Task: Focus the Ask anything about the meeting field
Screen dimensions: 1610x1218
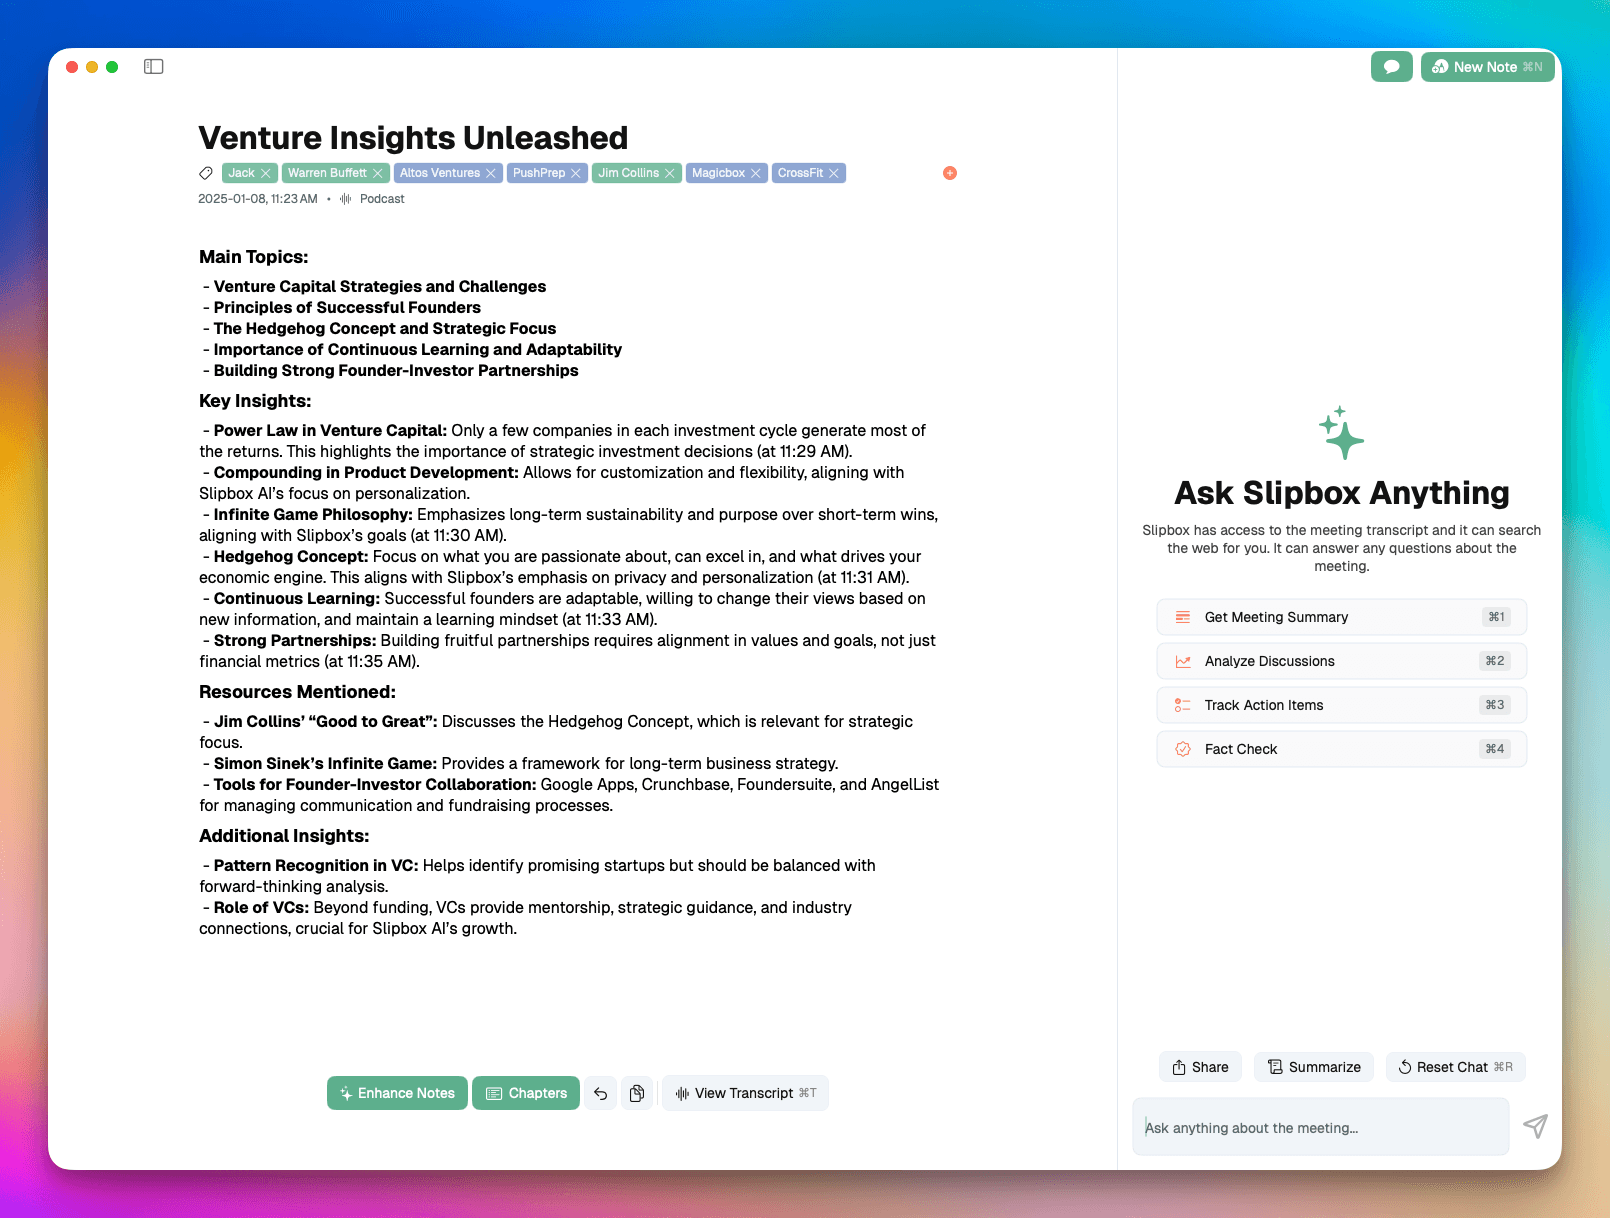Action: coord(1320,1127)
